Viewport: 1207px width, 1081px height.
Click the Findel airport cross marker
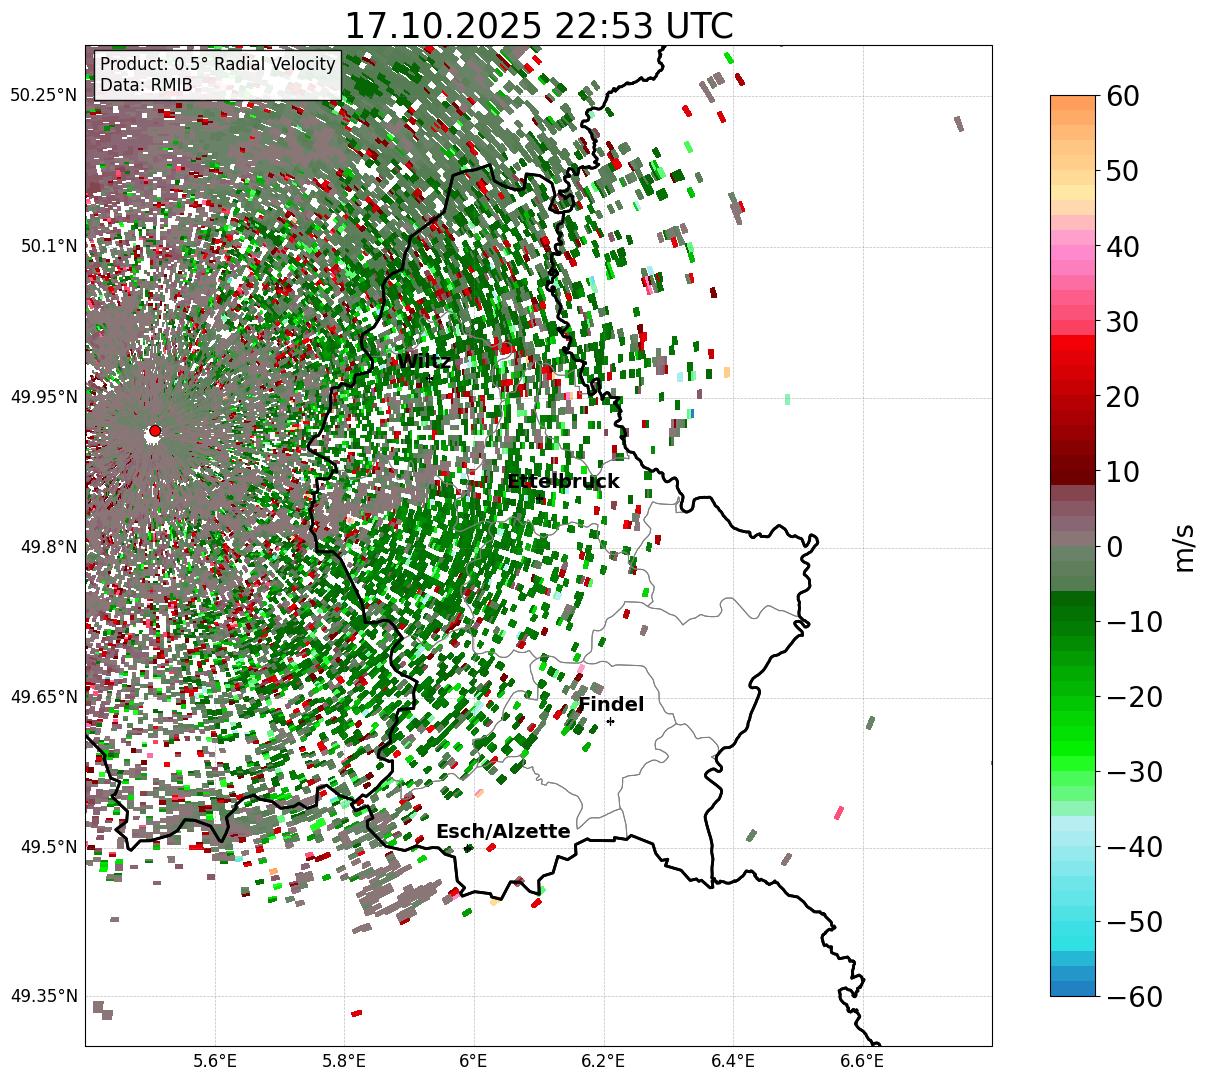[x=610, y=721]
